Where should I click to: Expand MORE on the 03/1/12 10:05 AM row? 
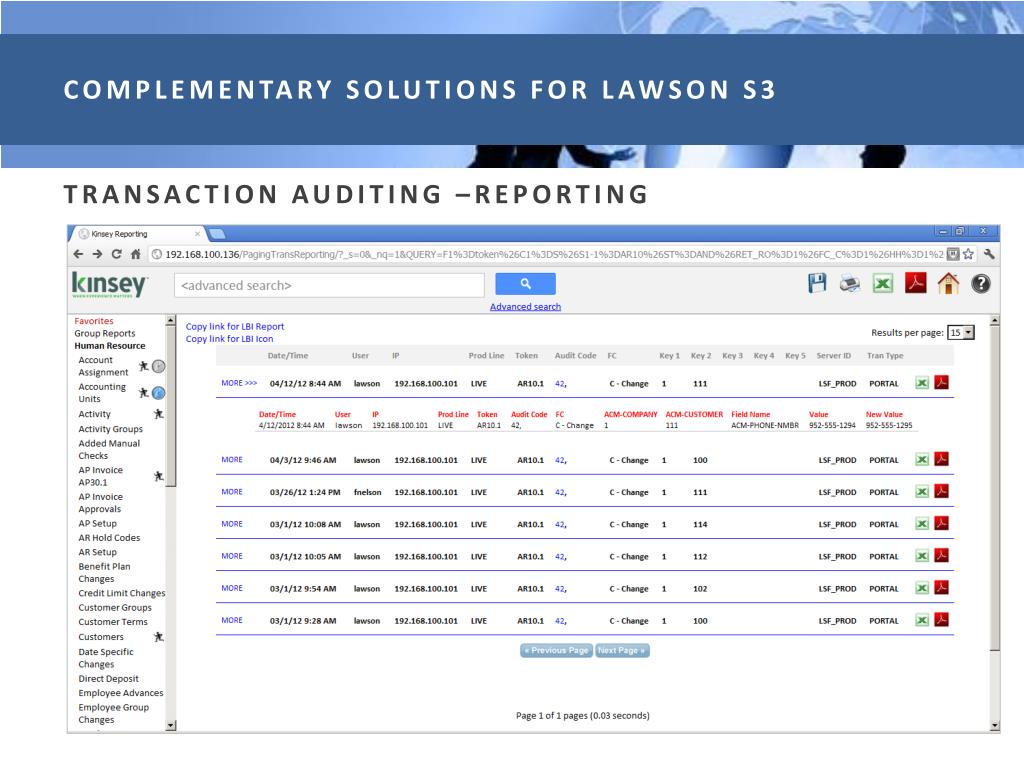tap(232, 556)
